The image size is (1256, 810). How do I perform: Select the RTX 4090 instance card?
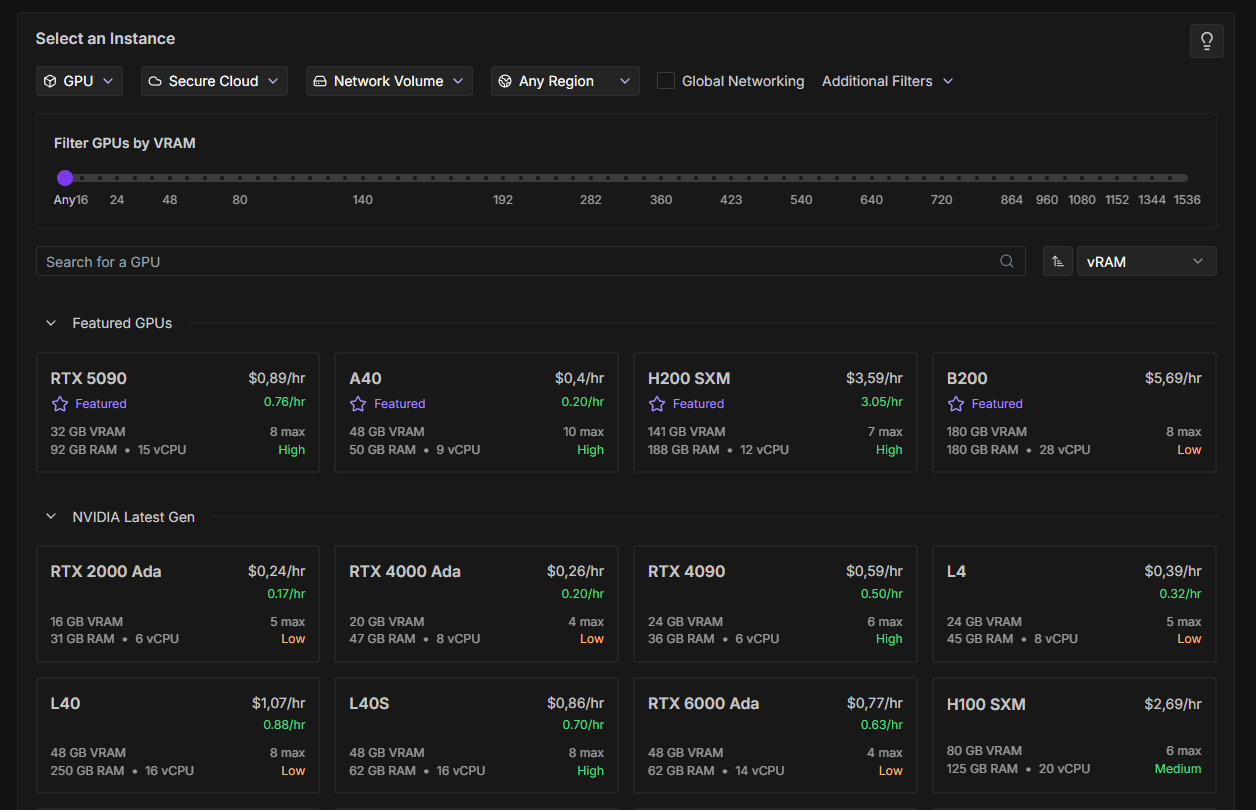[x=775, y=603]
